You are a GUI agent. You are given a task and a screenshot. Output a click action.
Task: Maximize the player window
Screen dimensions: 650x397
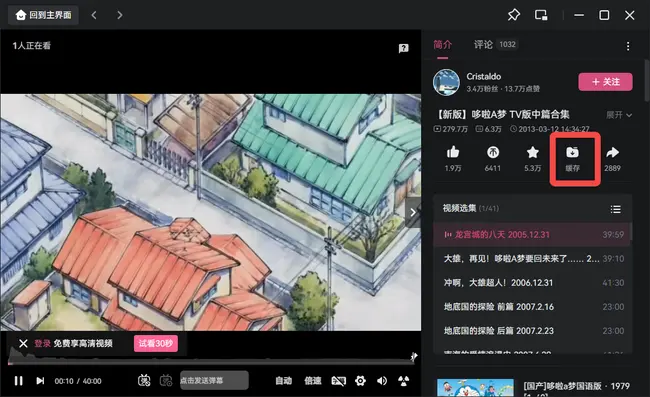604,15
